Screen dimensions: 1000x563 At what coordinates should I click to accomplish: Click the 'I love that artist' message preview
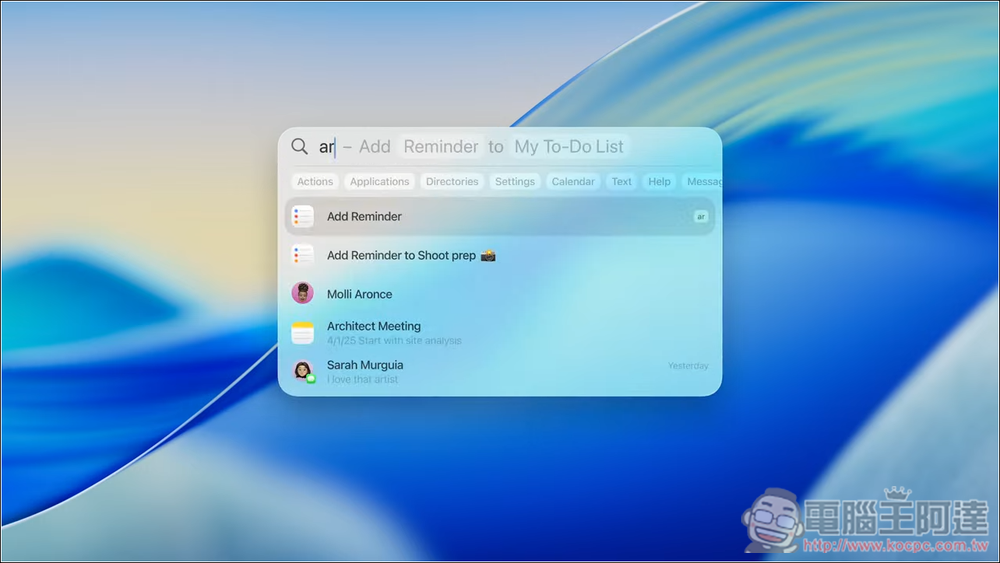(362, 379)
